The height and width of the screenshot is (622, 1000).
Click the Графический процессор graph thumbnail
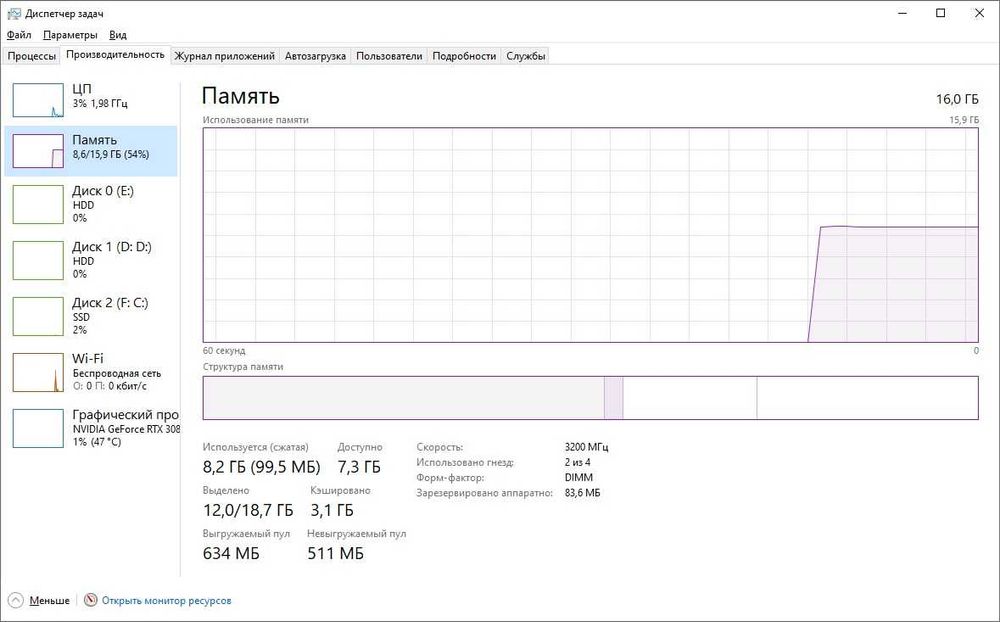38,429
